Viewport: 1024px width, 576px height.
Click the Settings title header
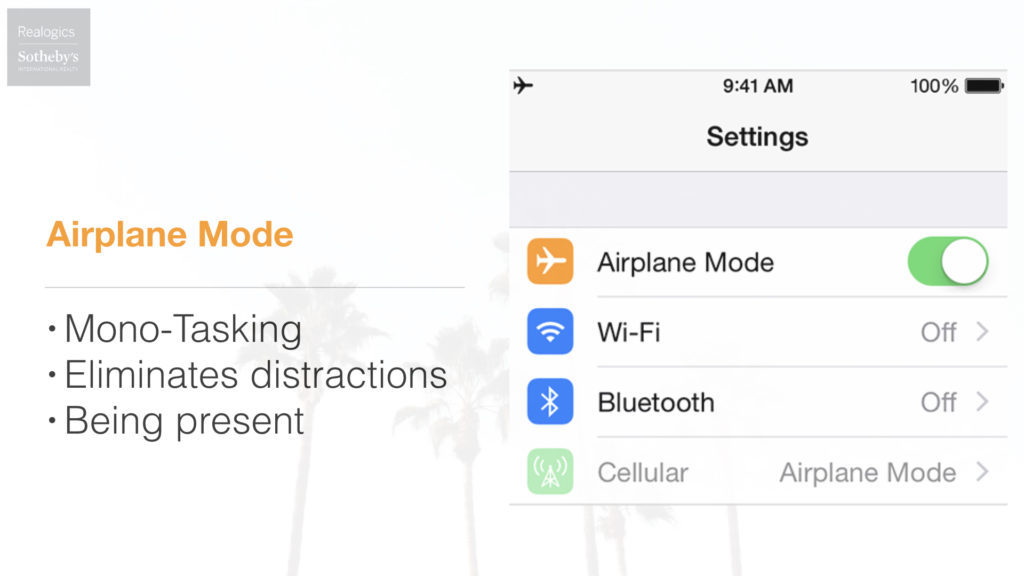click(x=758, y=136)
